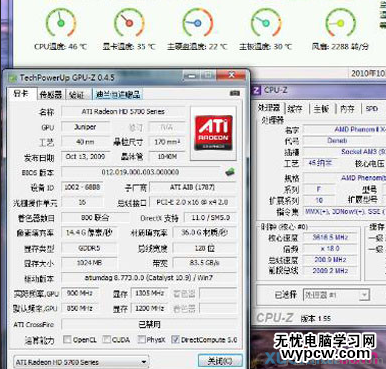Viewport: 386px width, 369px height.
Task: Click the shaders field 800 联合
Action: tap(95, 218)
